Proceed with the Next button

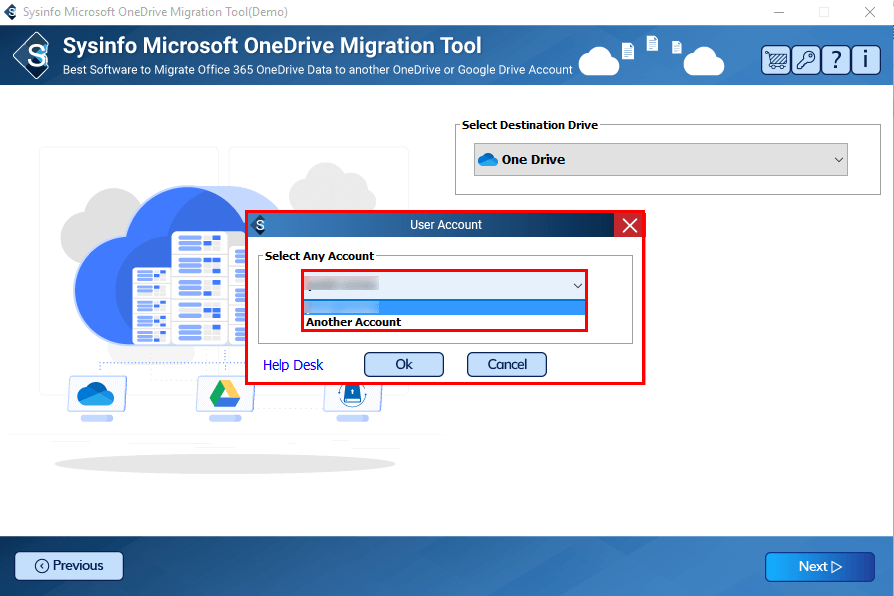pos(819,566)
